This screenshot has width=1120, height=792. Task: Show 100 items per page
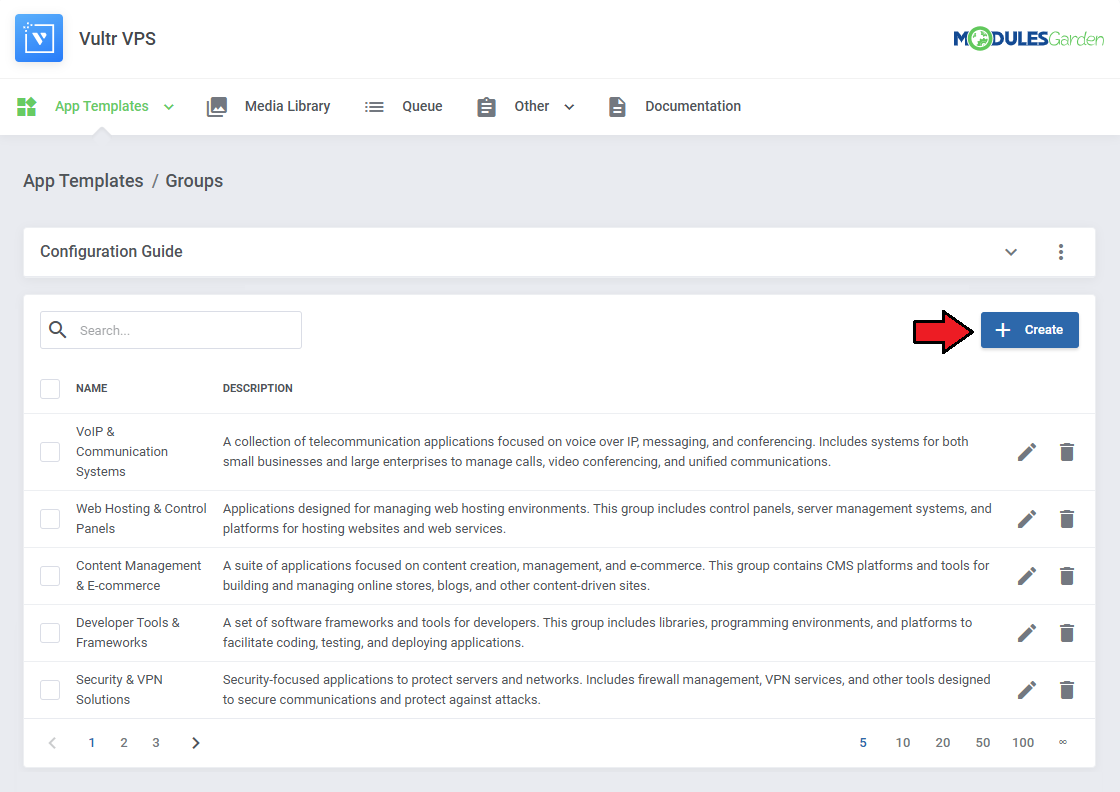[1023, 743]
